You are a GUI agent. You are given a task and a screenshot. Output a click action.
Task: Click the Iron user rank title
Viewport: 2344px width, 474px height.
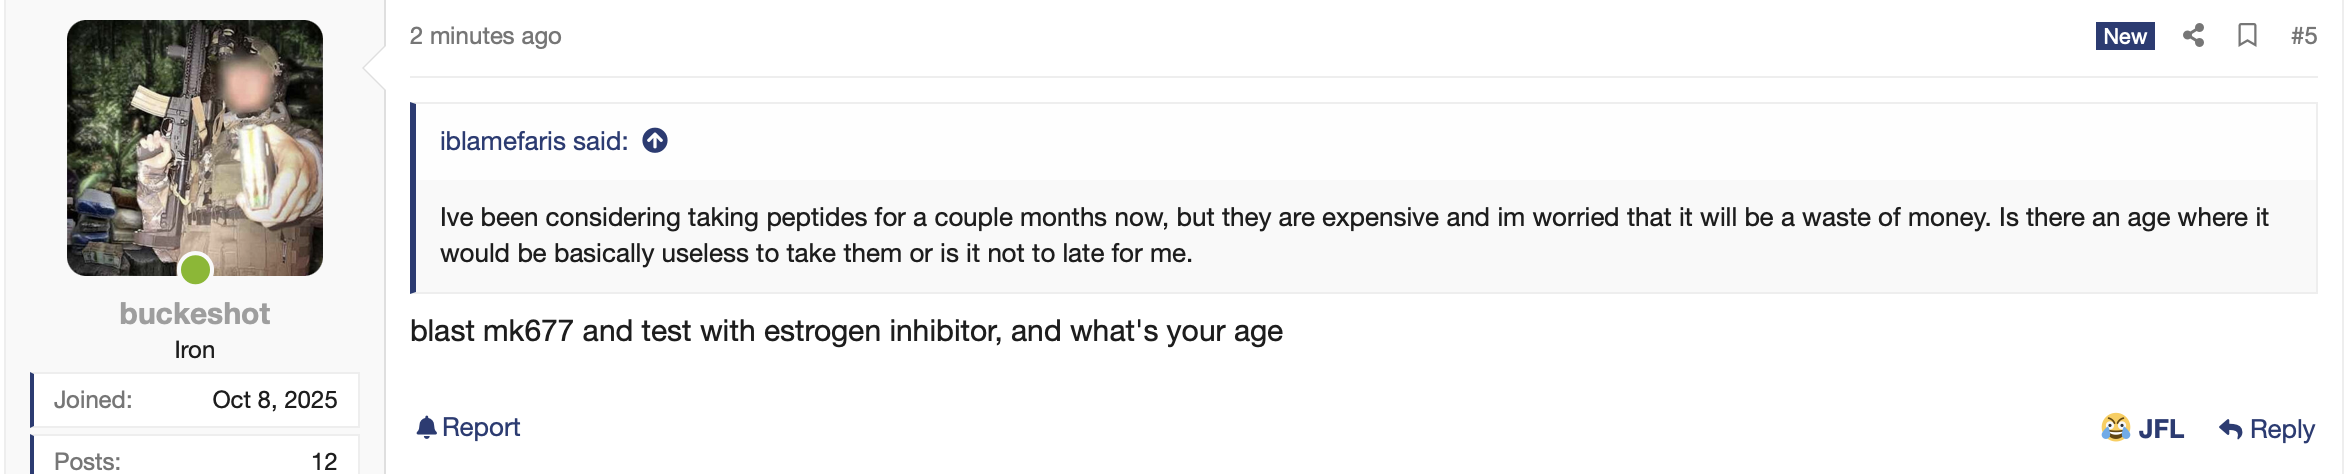pos(195,350)
